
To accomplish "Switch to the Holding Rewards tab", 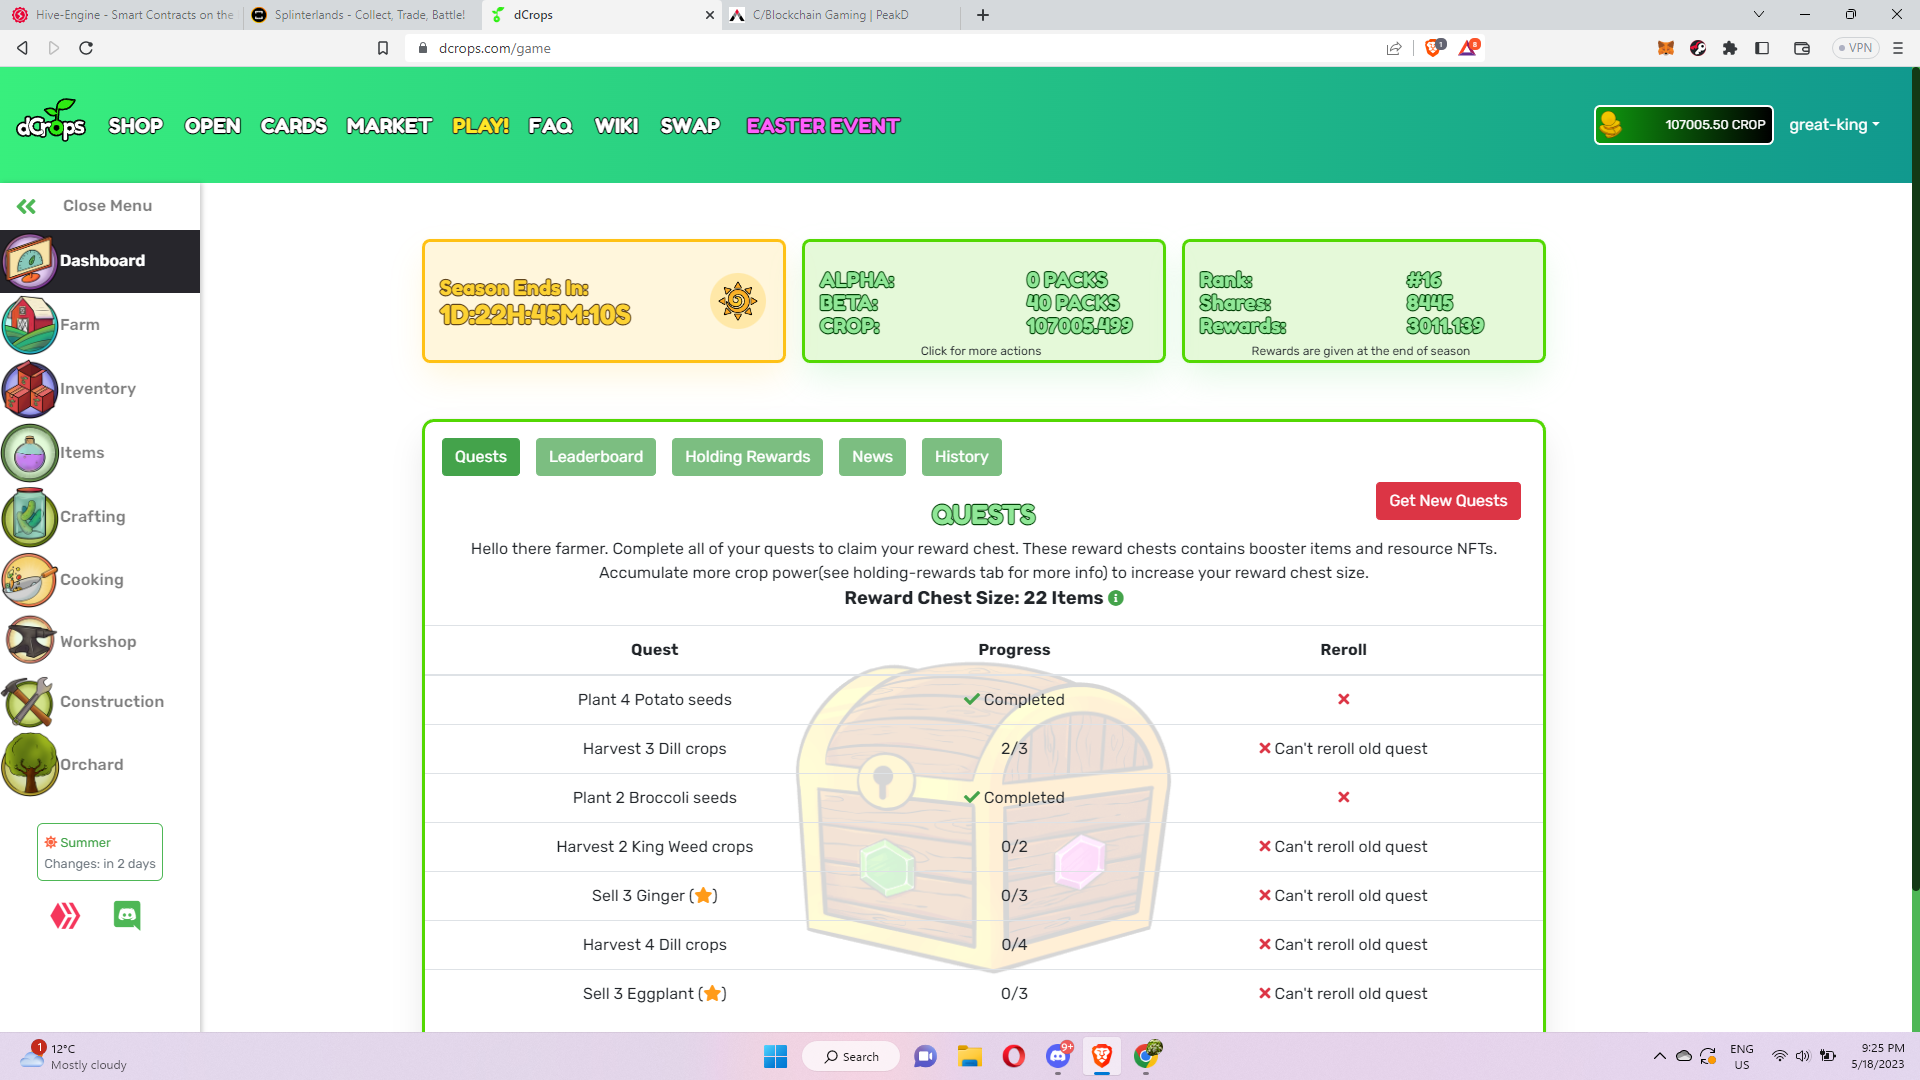I will point(747,457).
